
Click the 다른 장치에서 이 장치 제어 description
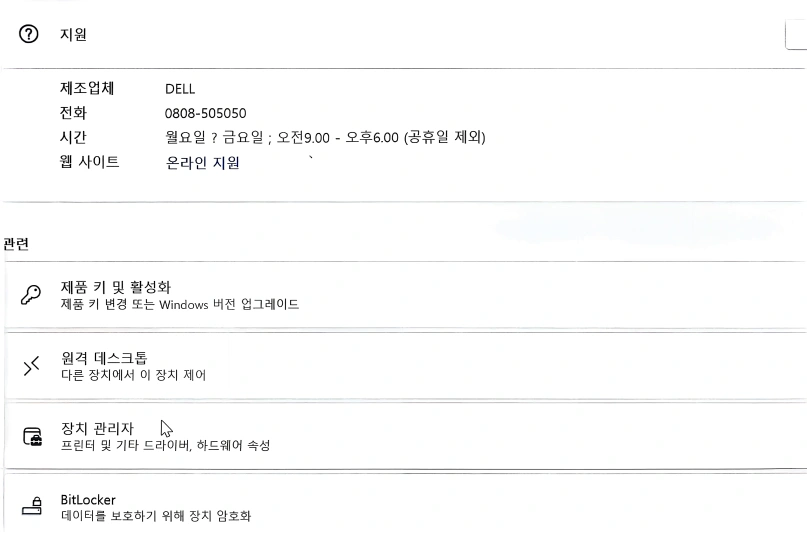click(133, 375)
